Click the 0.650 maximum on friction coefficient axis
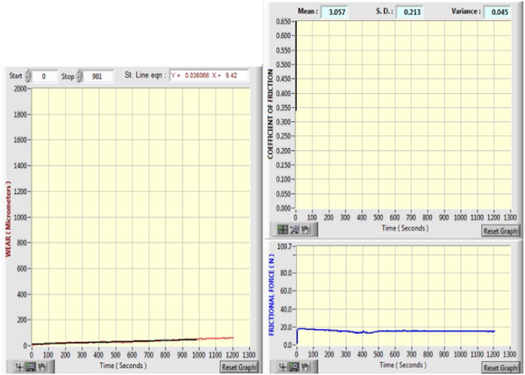Image resolution: width=525 pixels, height=375 pixels. pyautogui.click(x=283, y=21)
